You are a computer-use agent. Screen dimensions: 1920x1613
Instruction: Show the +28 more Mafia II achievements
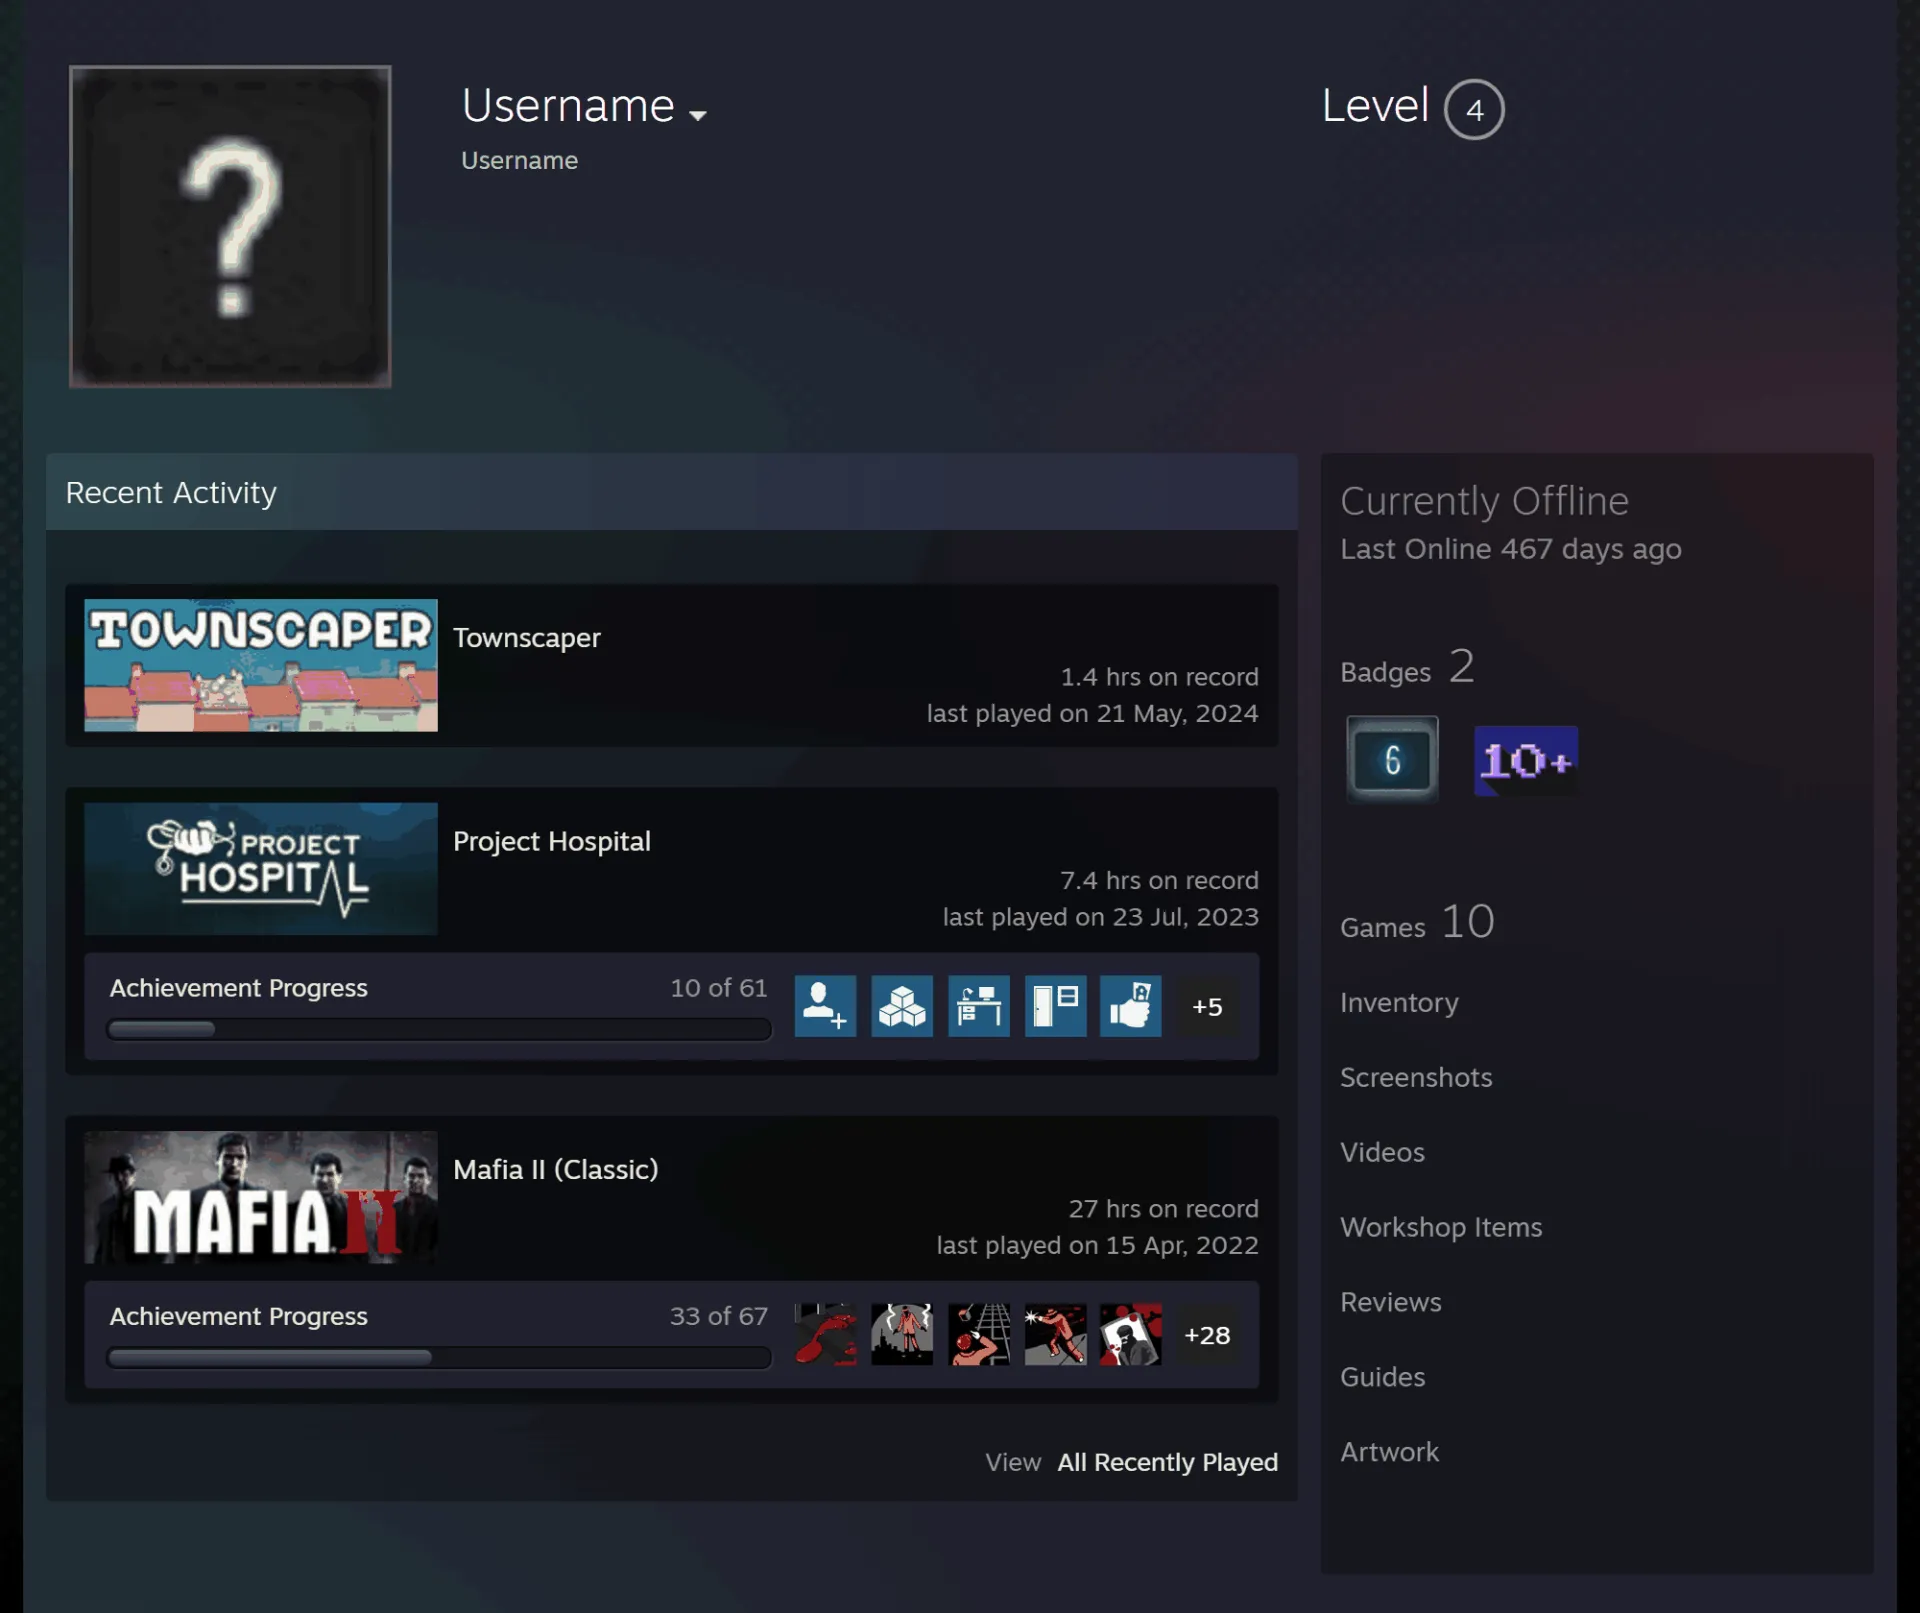[x=1207, y=1335]
